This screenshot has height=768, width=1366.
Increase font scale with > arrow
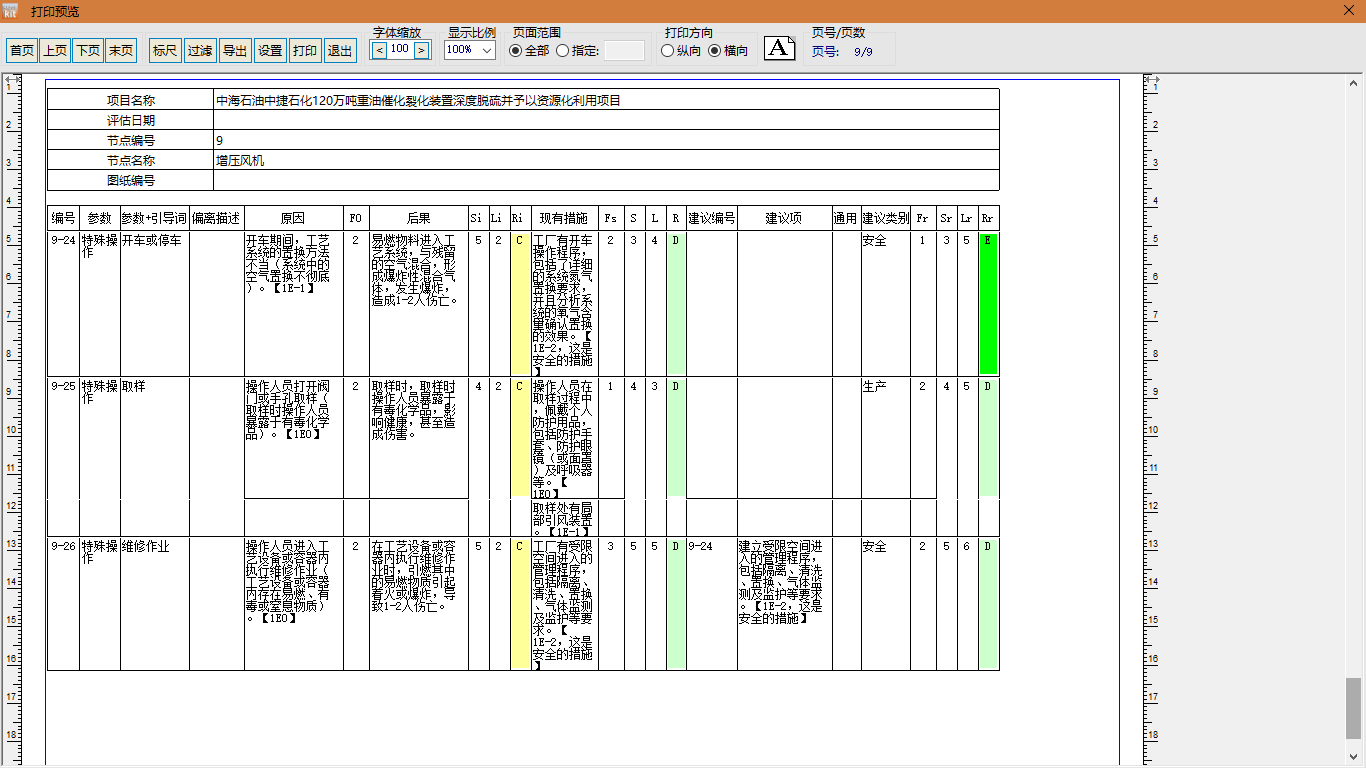click(x=421, y=49)
